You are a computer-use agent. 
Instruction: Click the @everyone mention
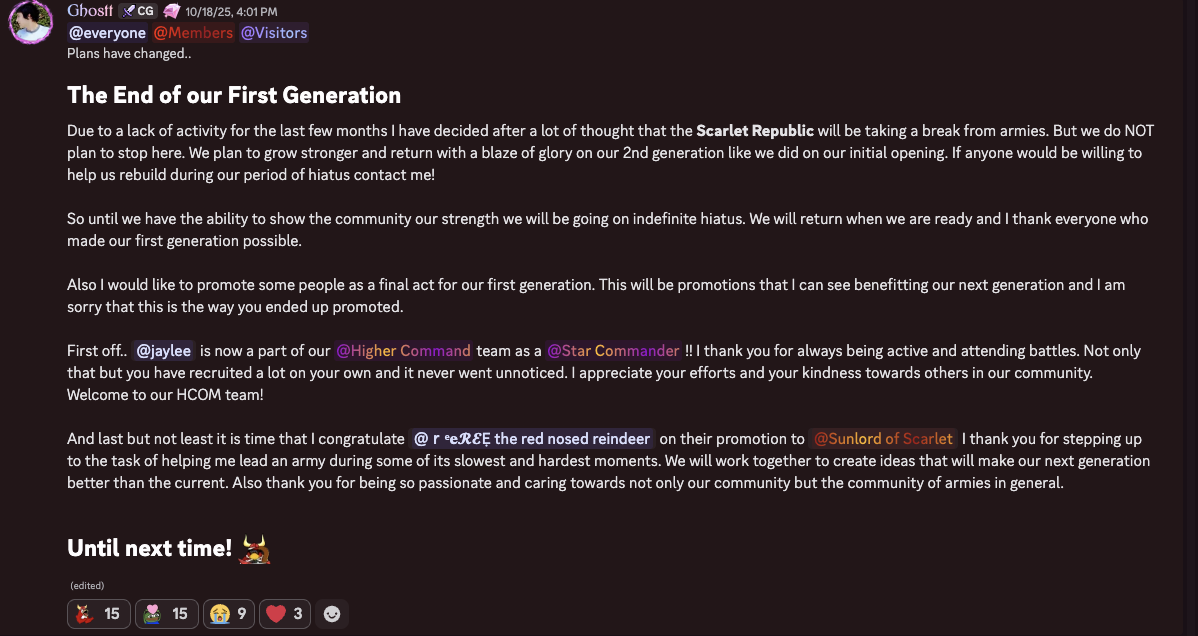[x=107, y=33]
